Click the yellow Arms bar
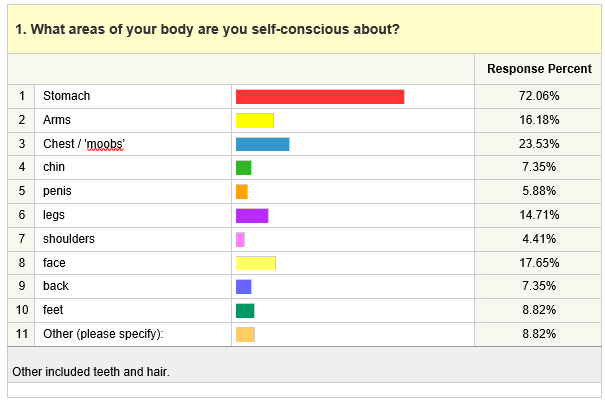Image resolution: width=605 pixels, height=405 pixels. click(255, 121)
